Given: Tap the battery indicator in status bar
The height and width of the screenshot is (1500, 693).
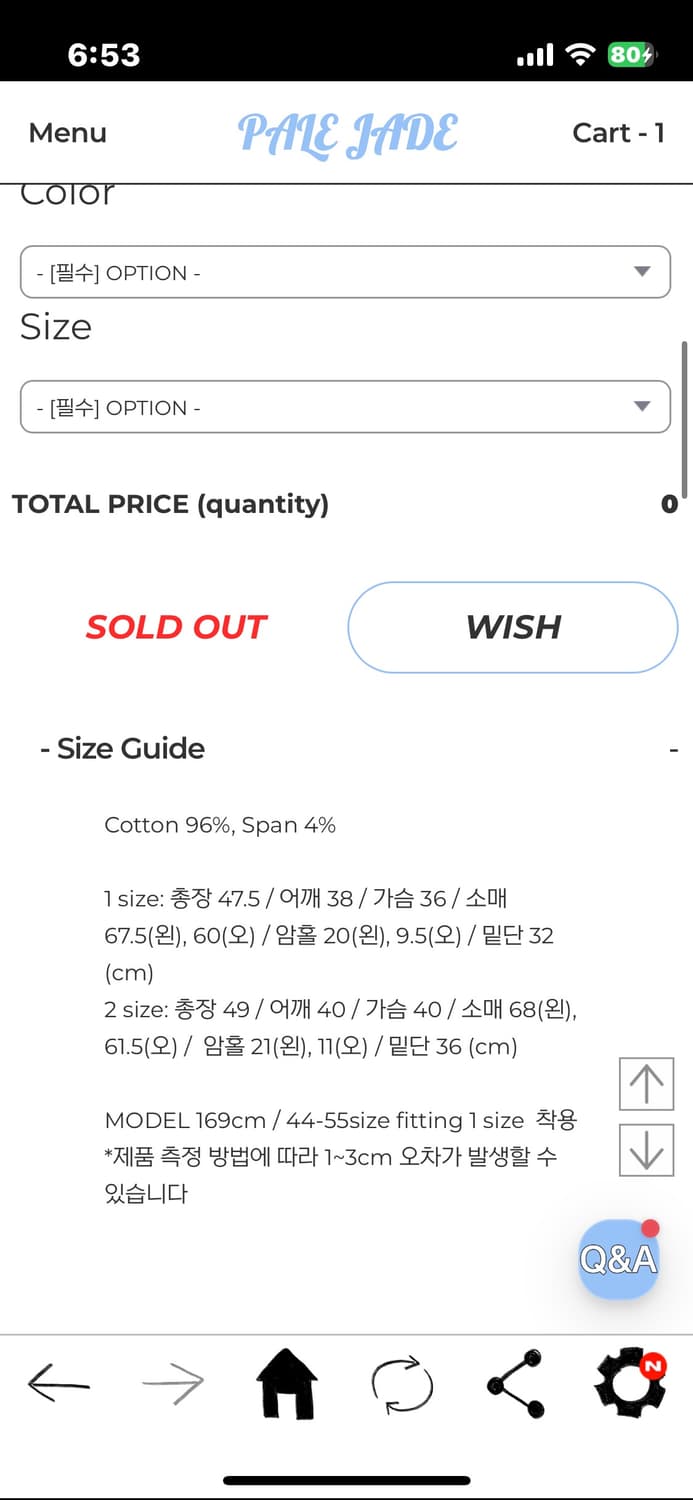Looking at the screenshot, I should tap(631, 54).
